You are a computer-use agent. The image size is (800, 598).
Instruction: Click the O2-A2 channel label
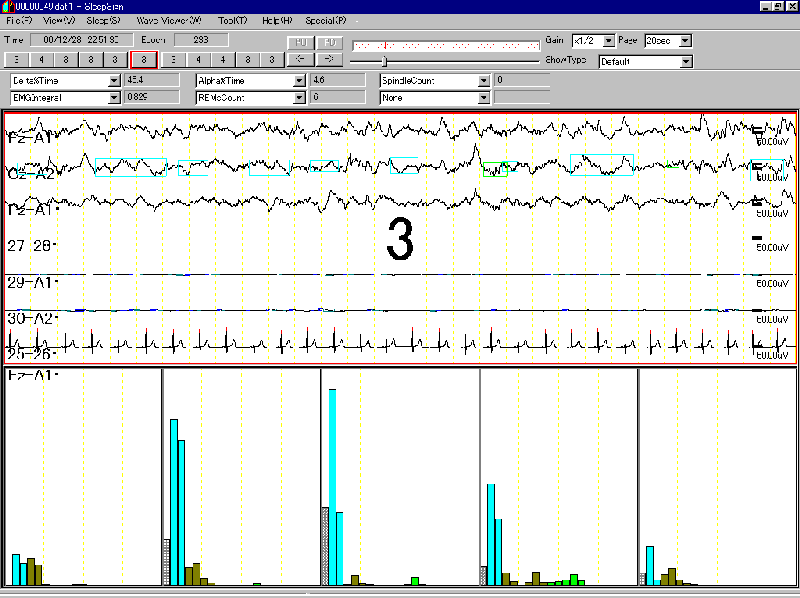31,173
